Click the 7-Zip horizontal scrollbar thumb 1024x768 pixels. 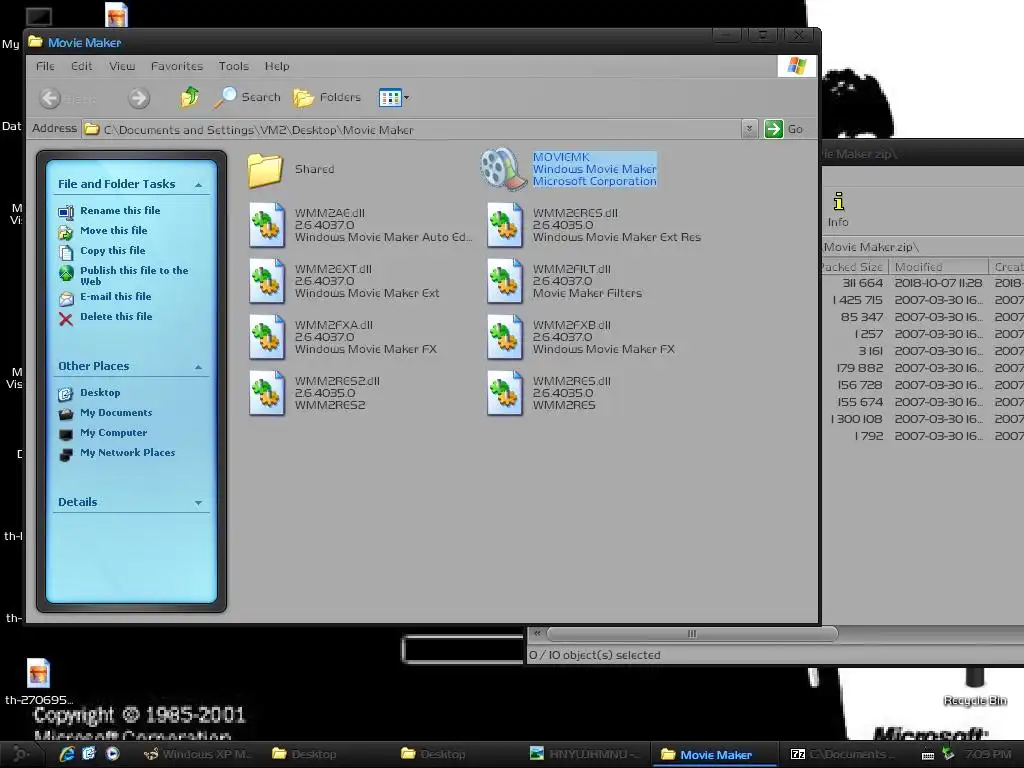692,633
